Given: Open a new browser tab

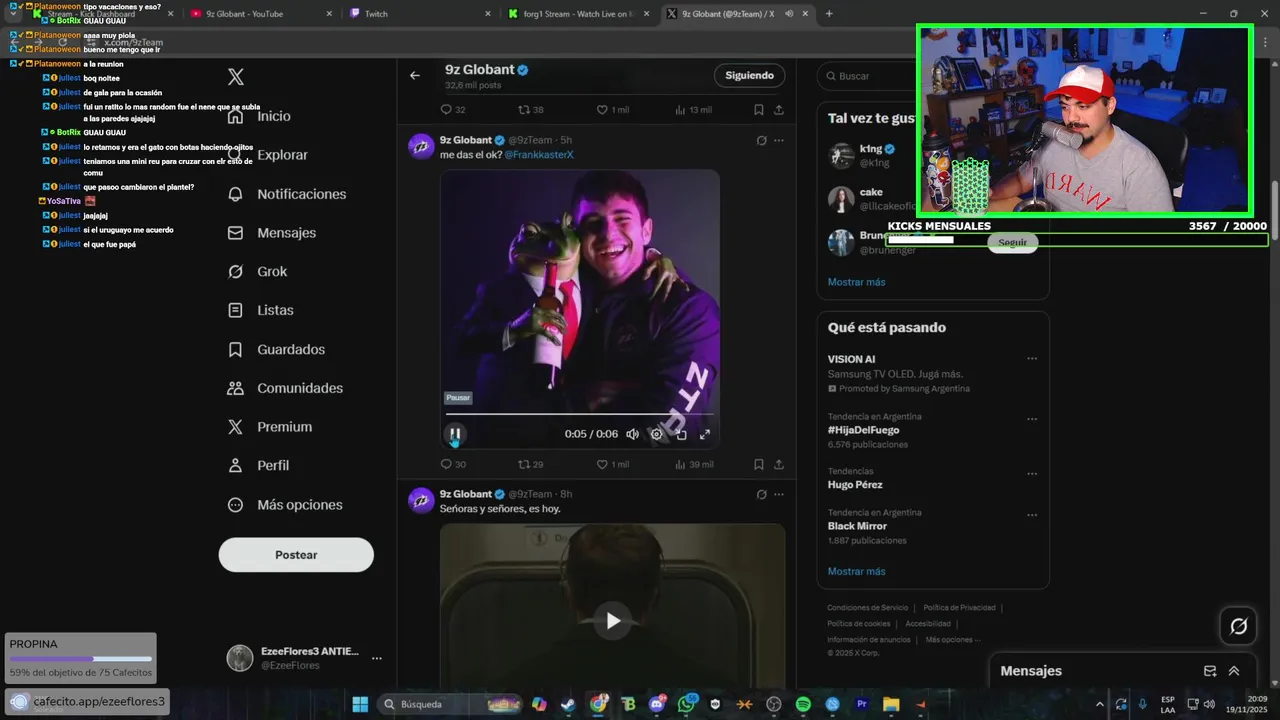Looking at the screenshot, I should [x=829, y=14].
